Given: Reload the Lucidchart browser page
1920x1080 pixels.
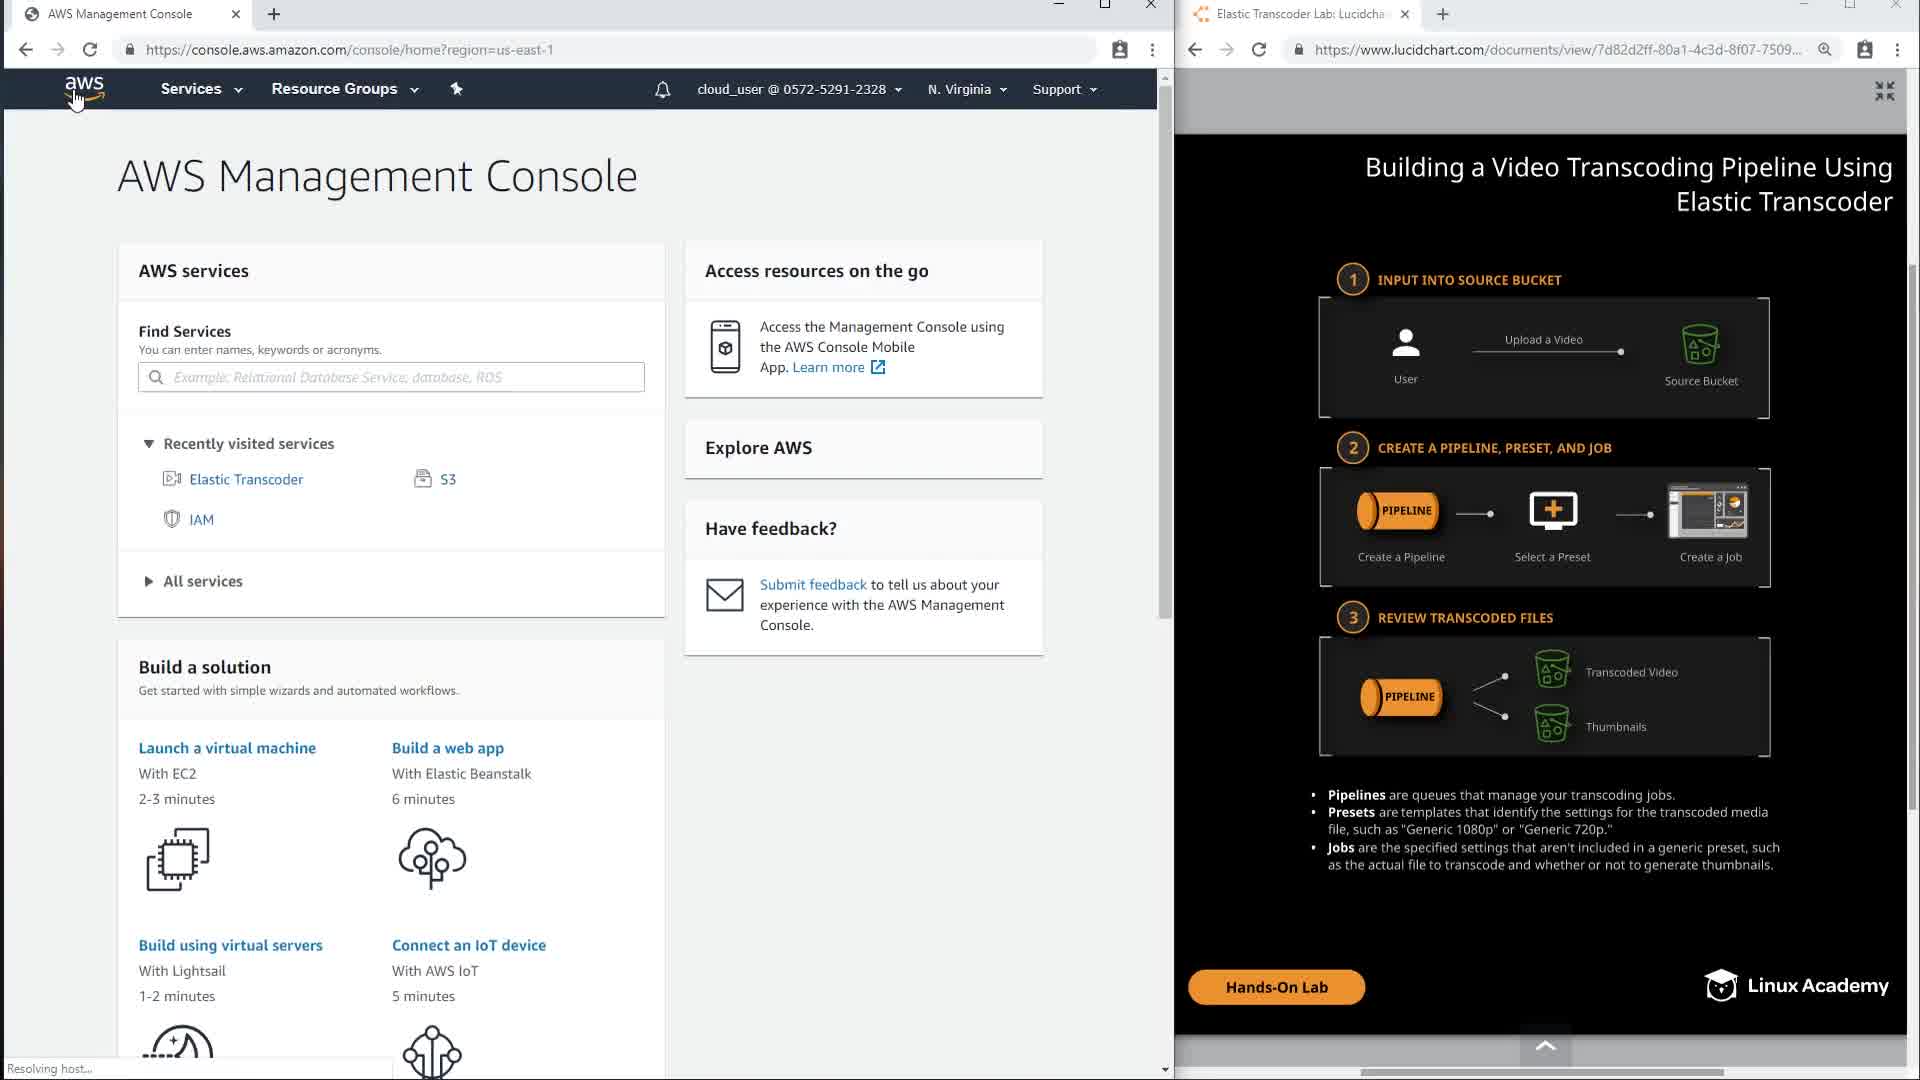Looking at the screenshot, I should 1259,50.
